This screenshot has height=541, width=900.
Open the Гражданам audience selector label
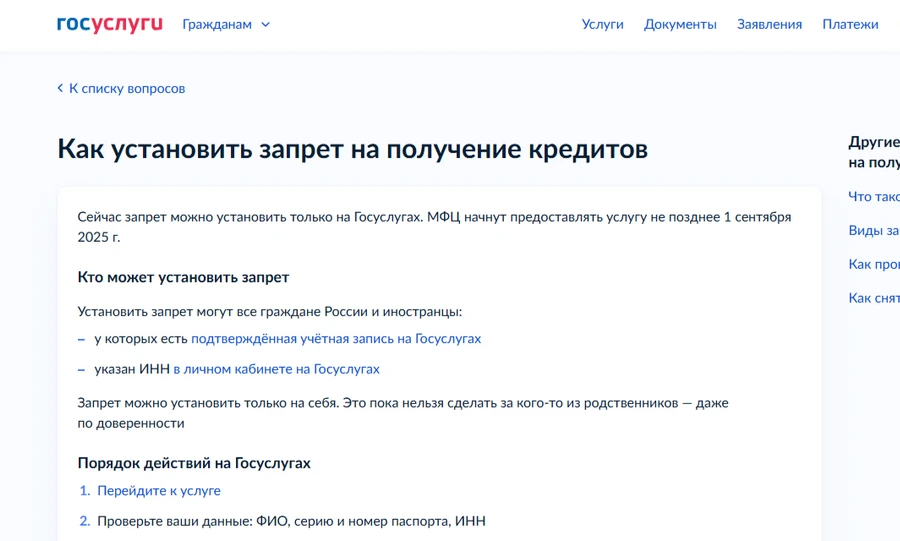(x=217, y=25)
